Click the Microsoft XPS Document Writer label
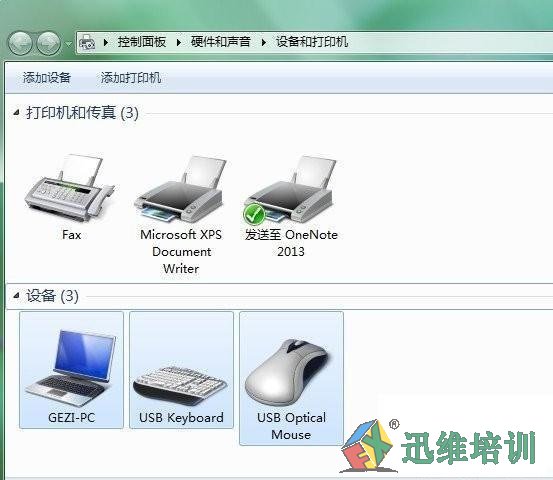The image size is (553, 480). pyautogui.click(x=181, y=251)
